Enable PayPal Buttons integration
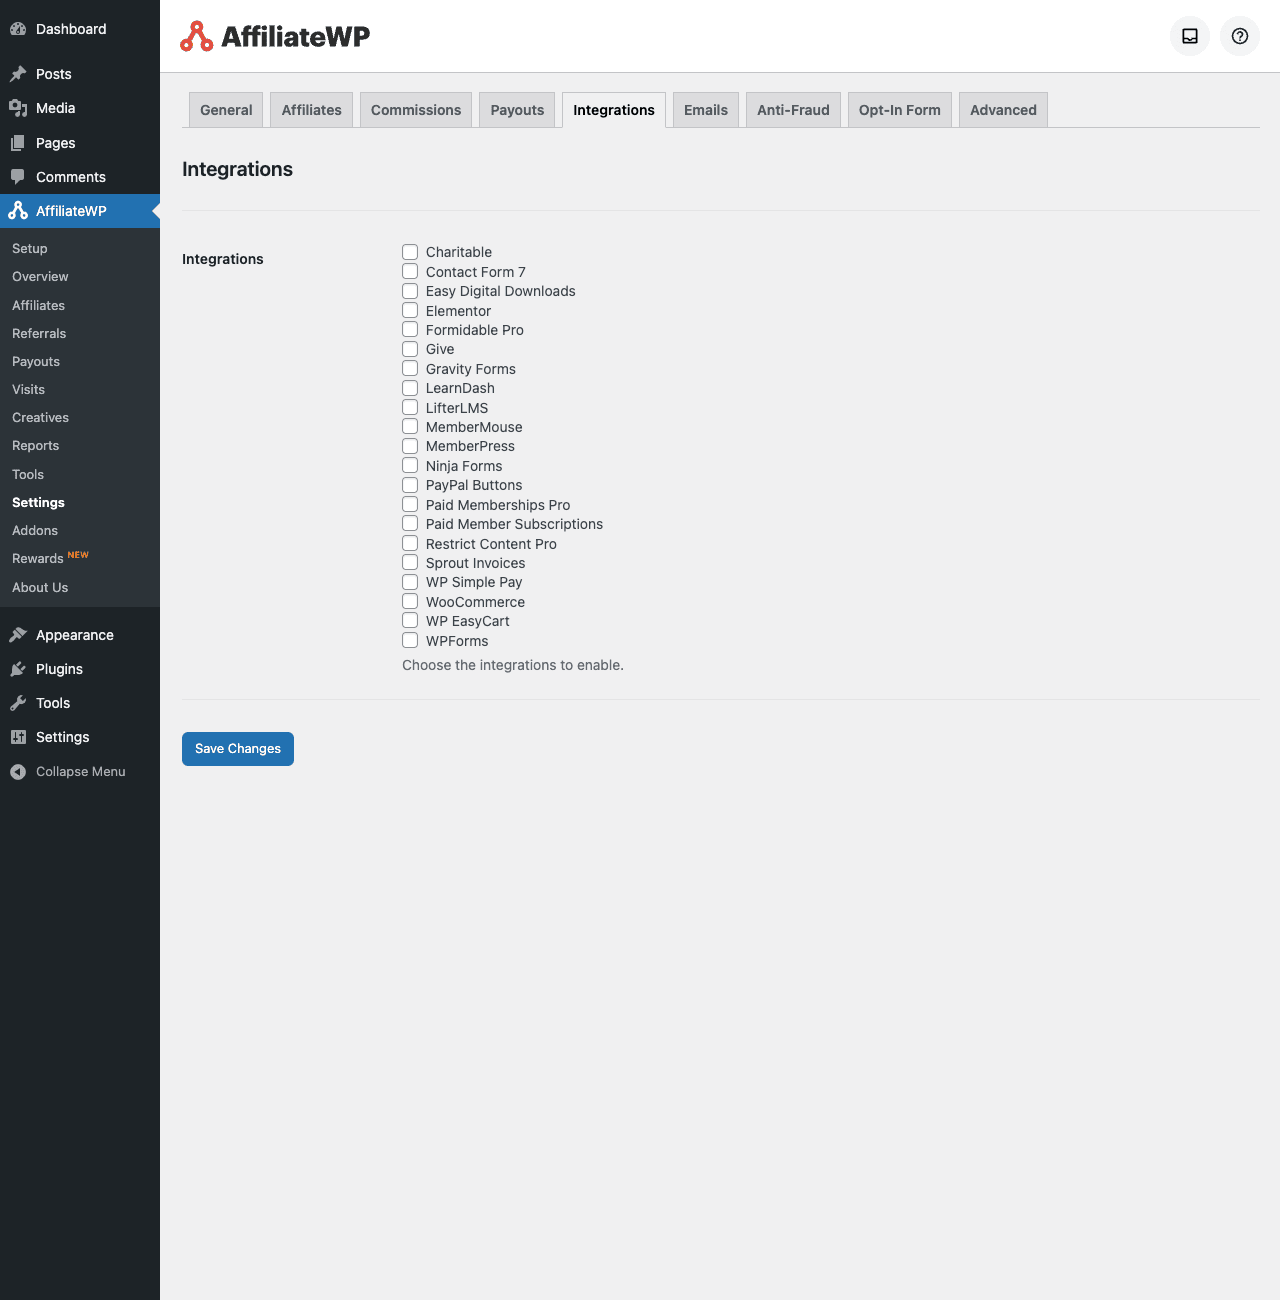 (x=410, y=485)
